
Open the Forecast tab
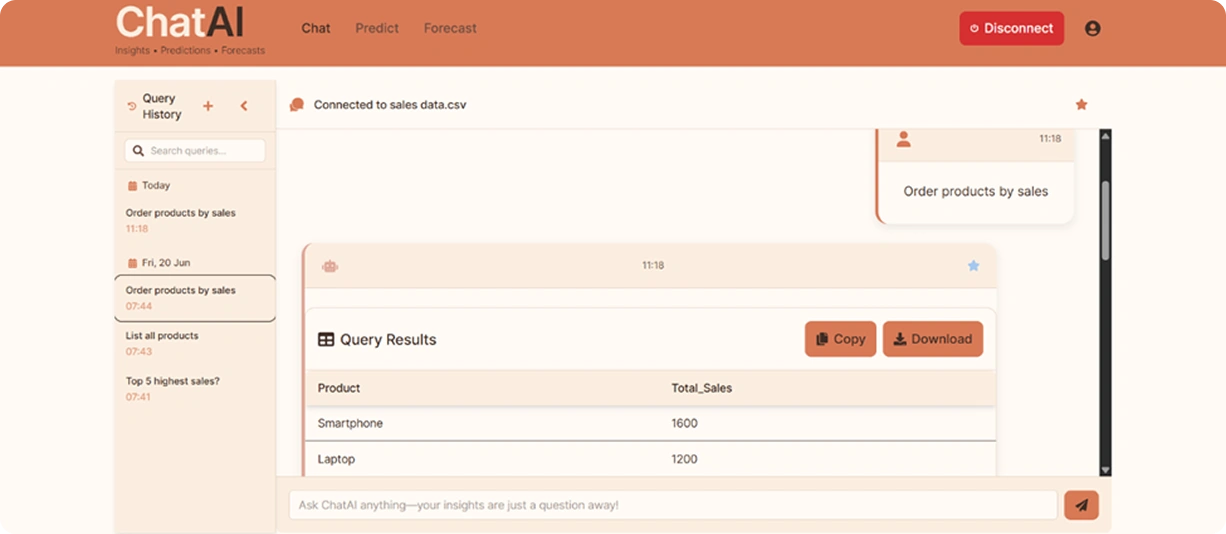point(450,28)
